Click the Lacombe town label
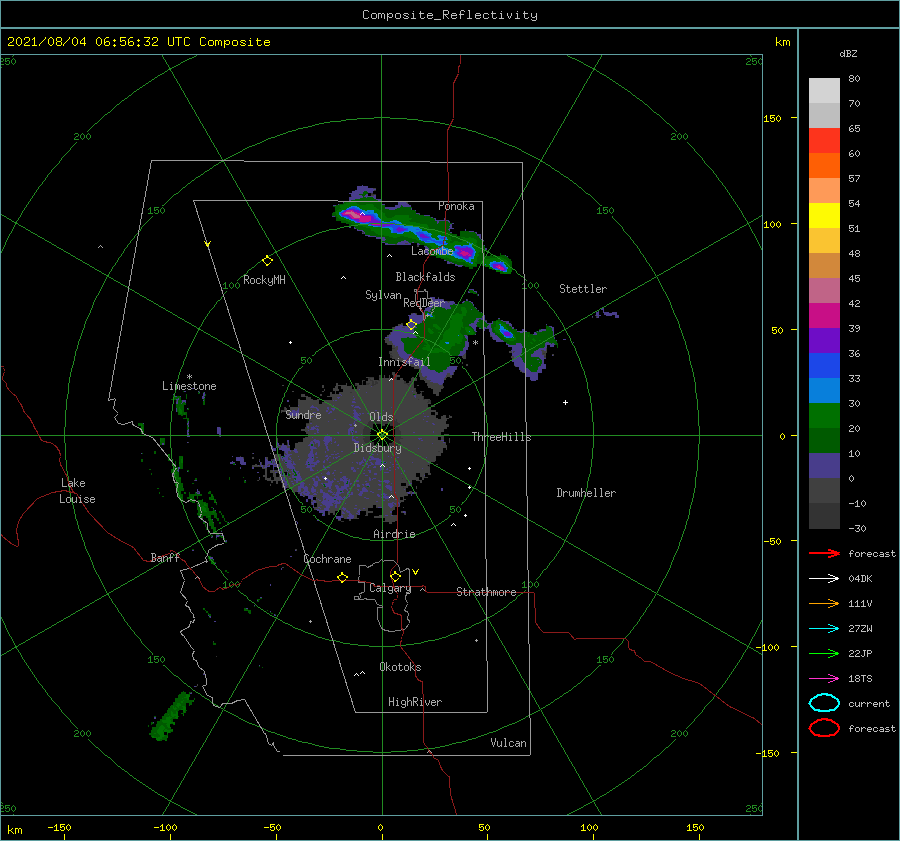This screenshot has height=841, width=900. point(432,251)
